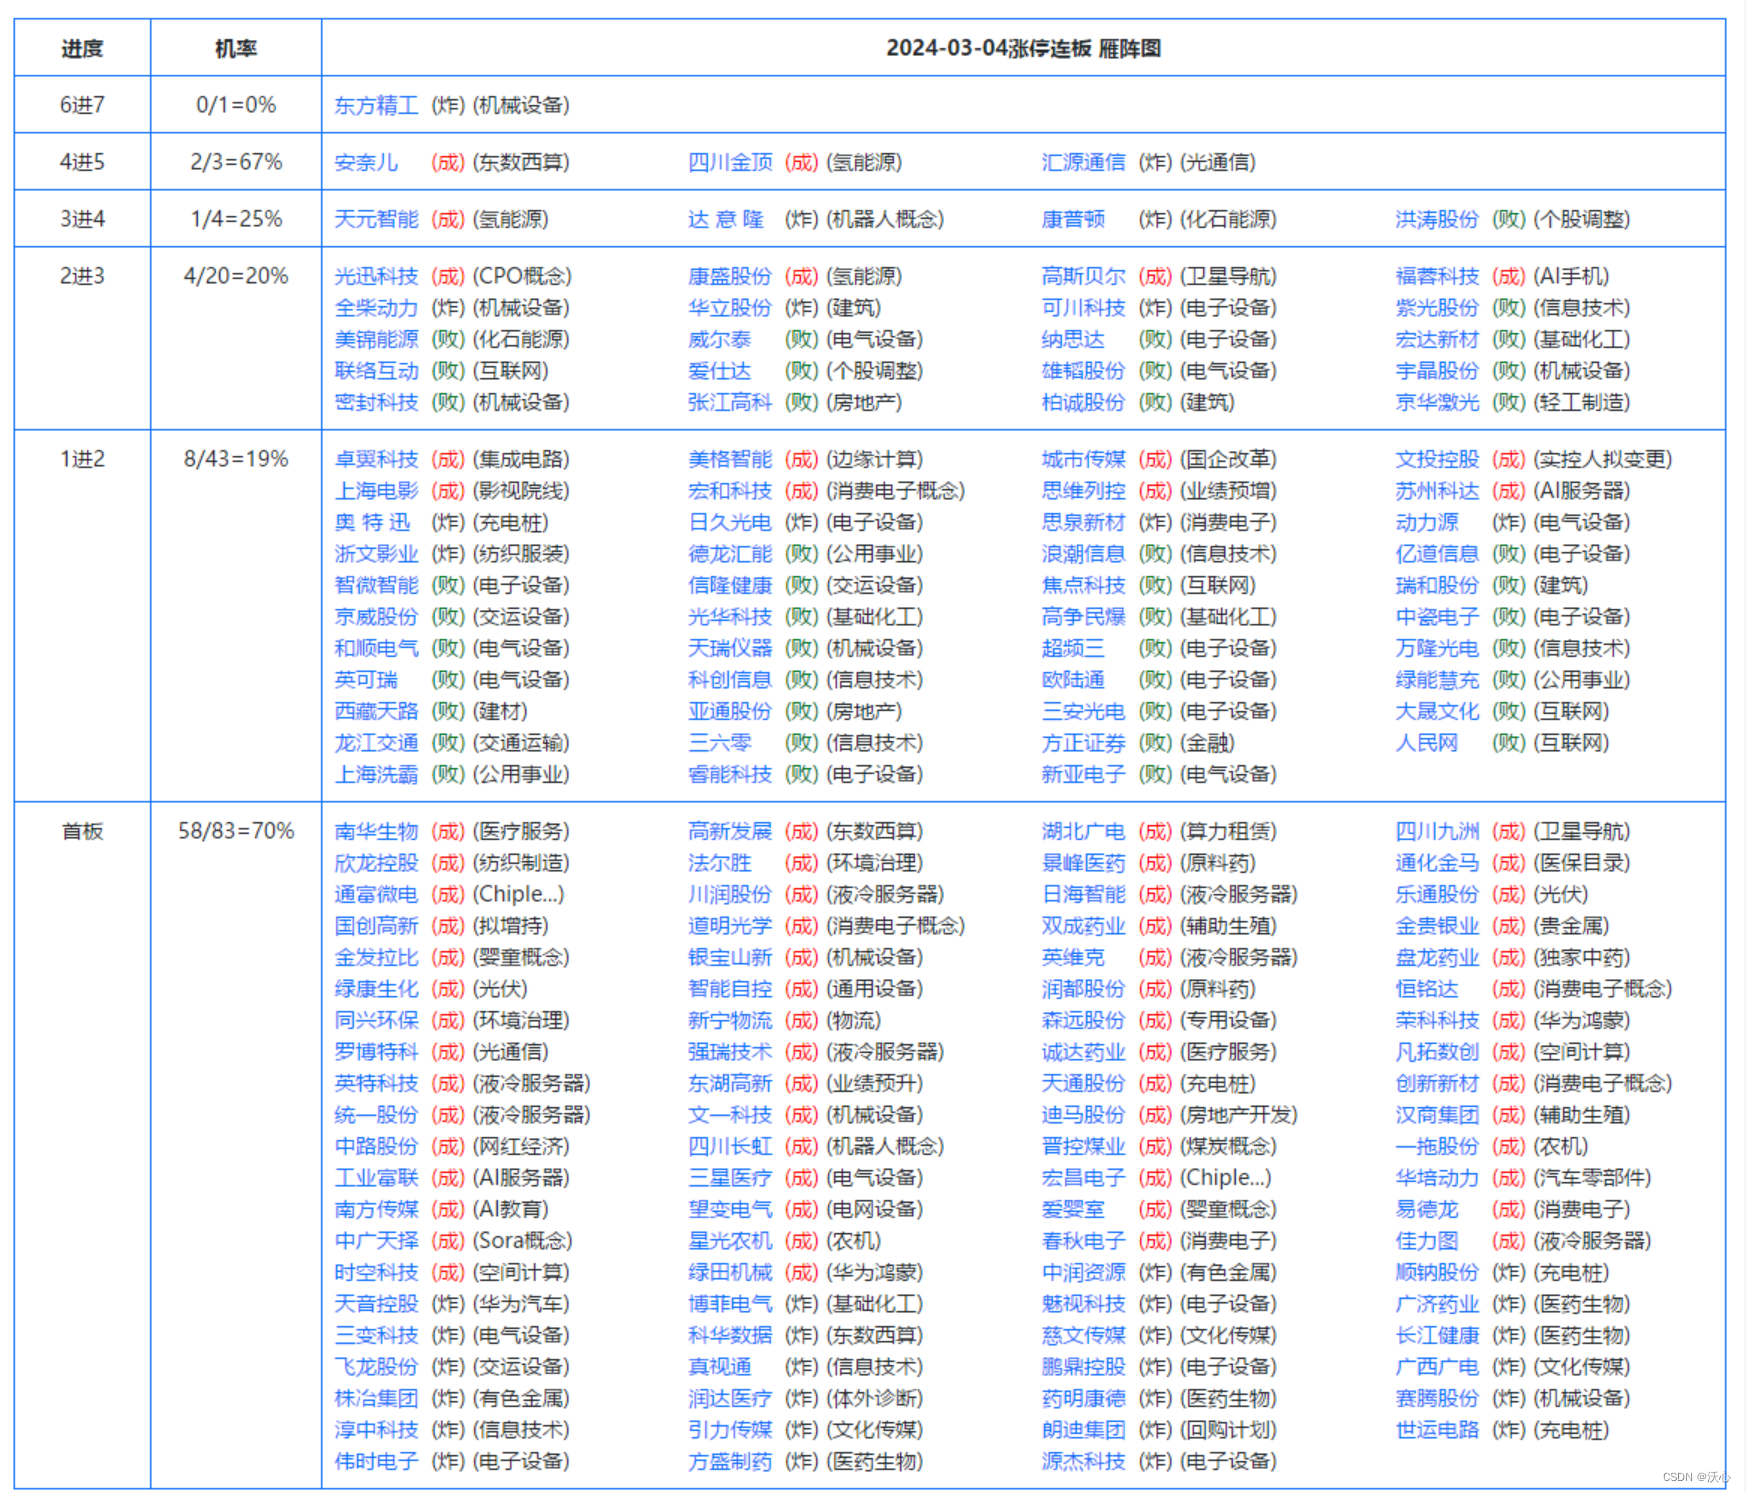Click 英维克 stock name

click(1074, 957)
